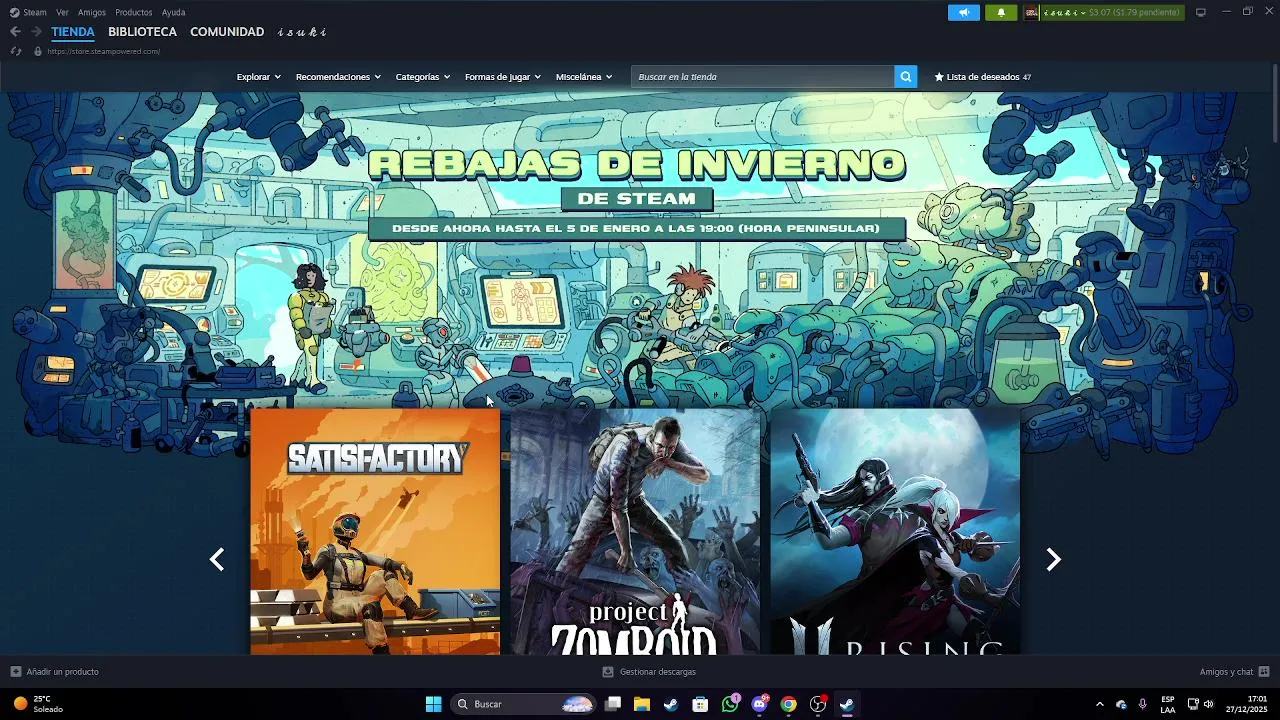
Task: Open WhatsApp from the taskbar
Action: point(730,704)
